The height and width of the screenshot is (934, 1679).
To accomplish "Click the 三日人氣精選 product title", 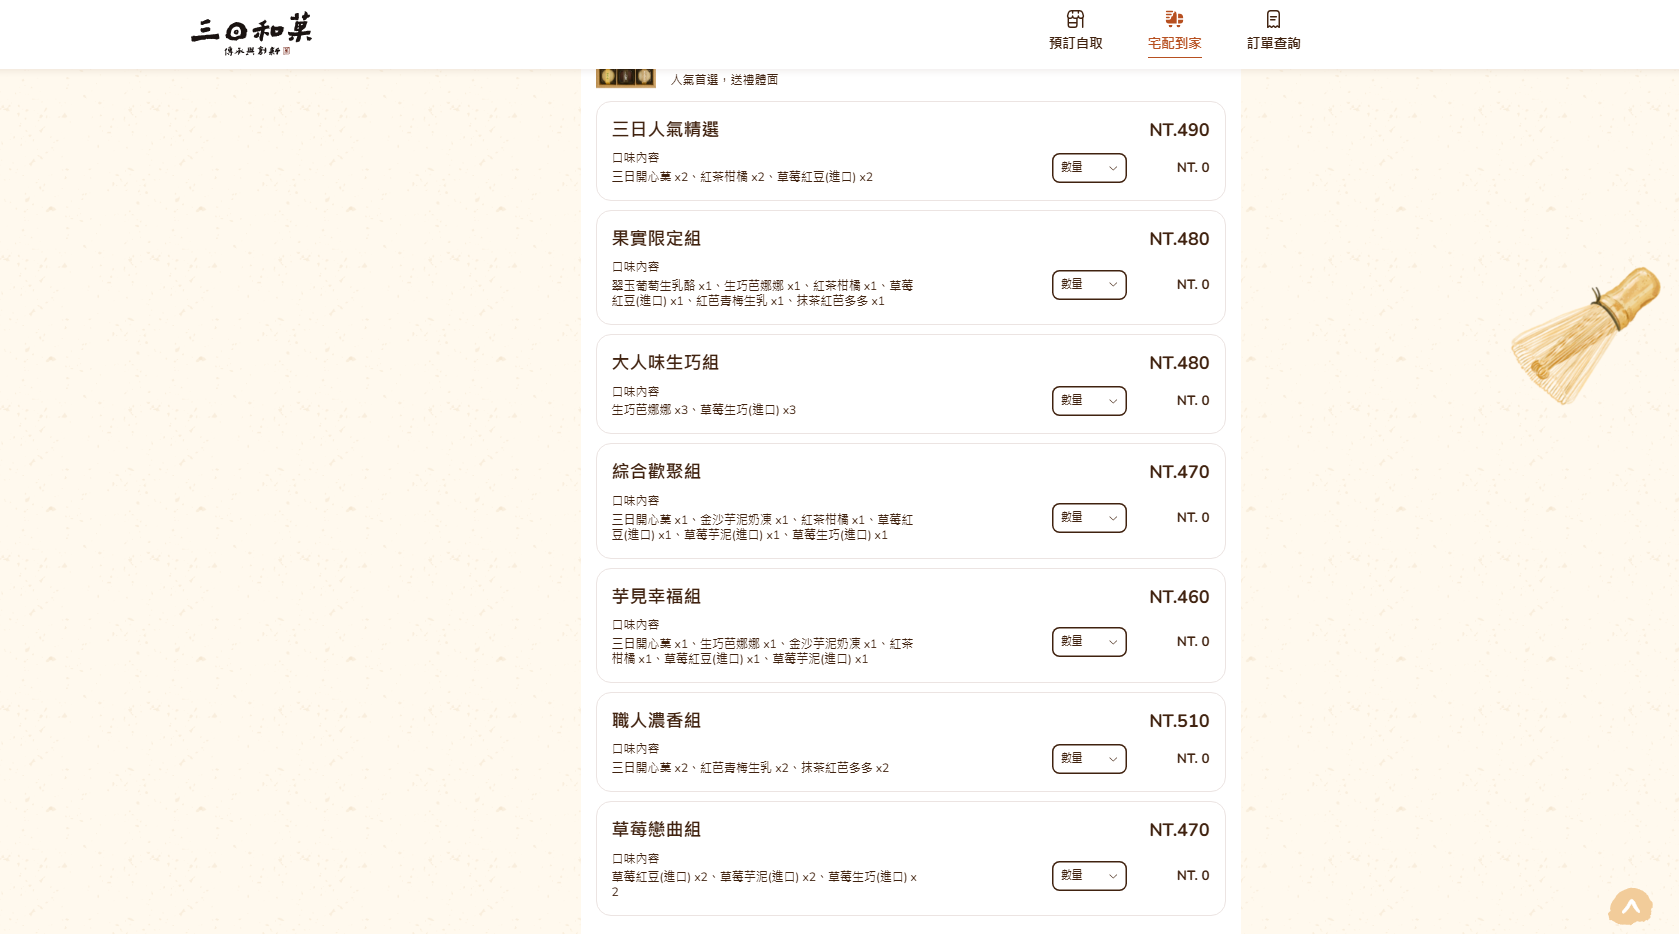I will click(665, 130).
